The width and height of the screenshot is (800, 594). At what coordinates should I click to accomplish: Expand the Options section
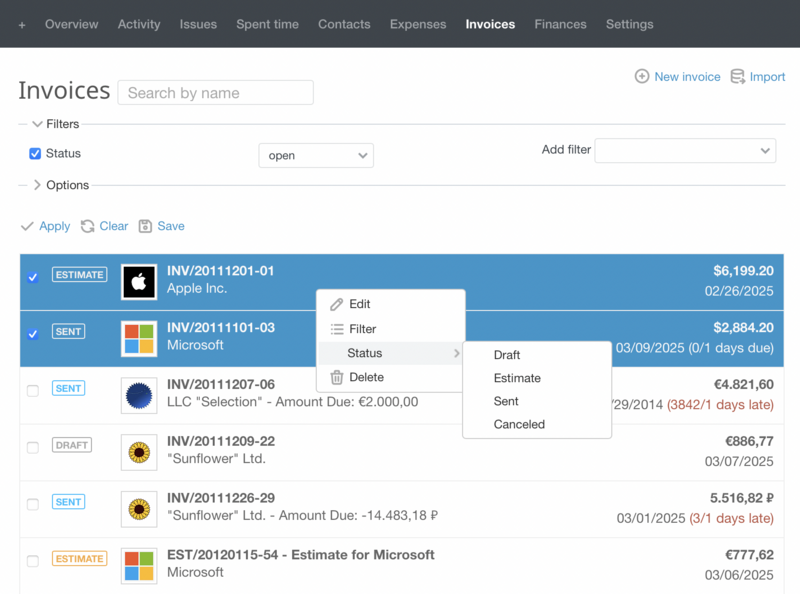coord(37,185)
